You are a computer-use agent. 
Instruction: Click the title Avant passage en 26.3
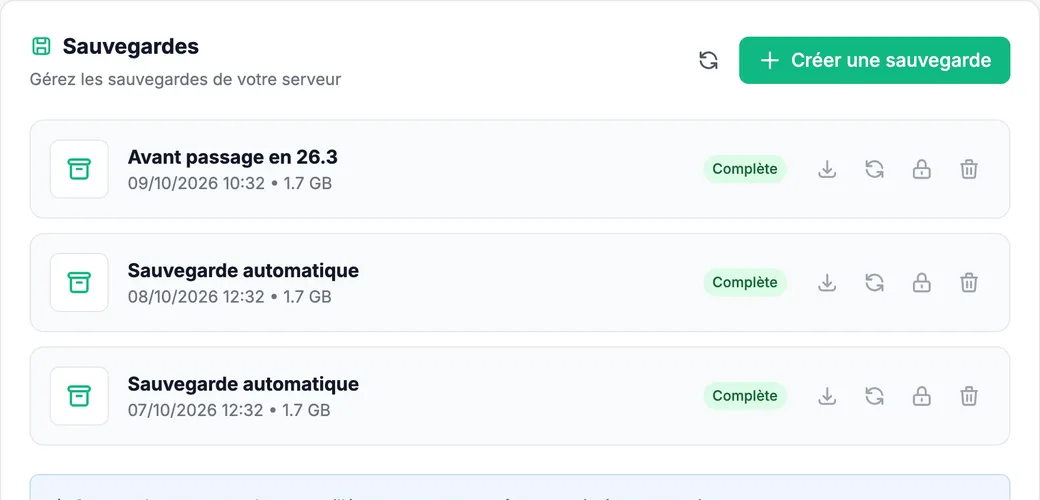point(233,157)
